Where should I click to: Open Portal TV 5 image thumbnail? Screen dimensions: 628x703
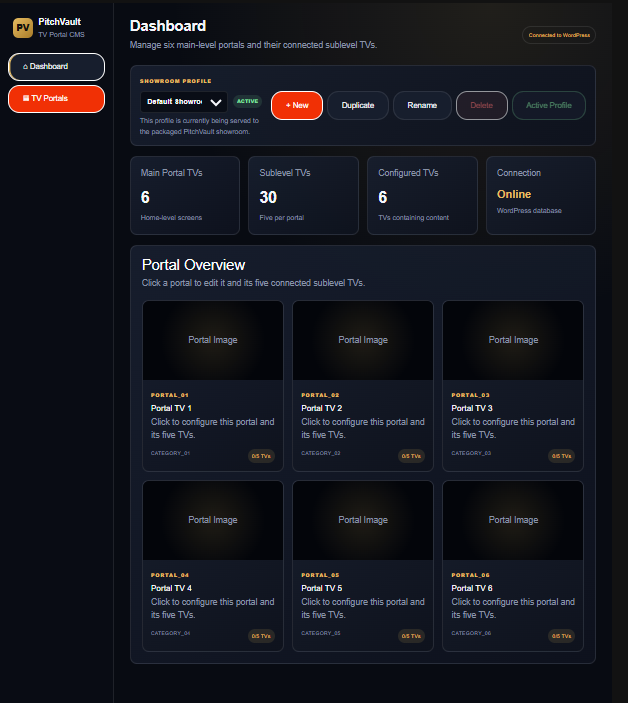tap(363, 520)
